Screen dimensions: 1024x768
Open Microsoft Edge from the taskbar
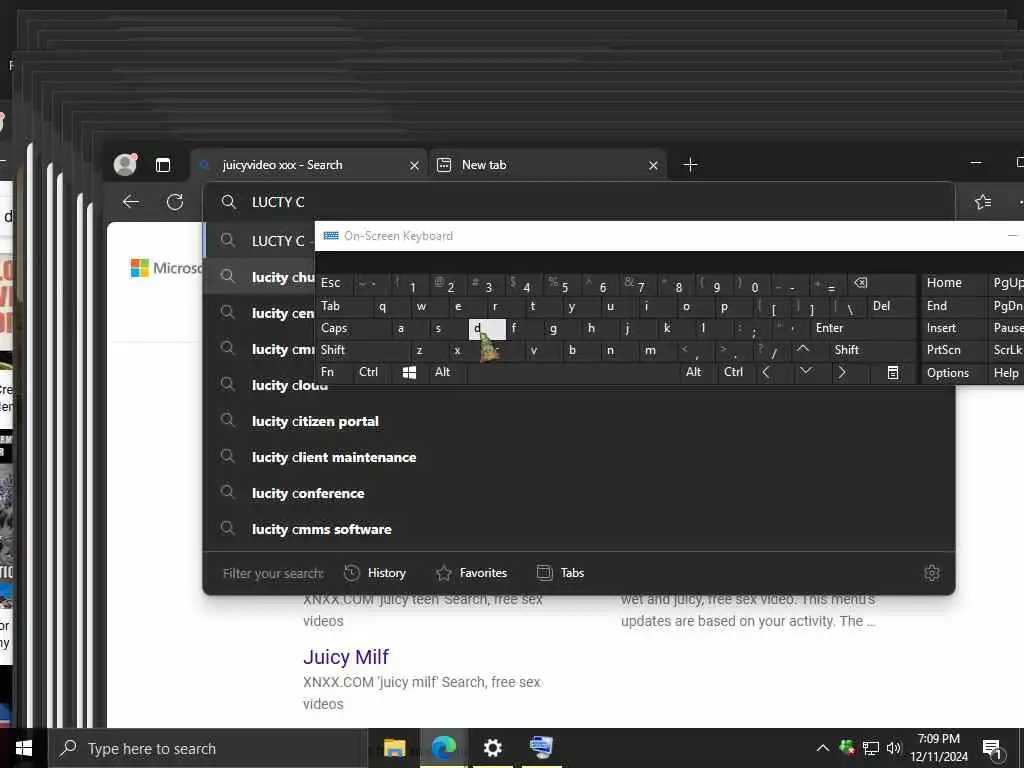pos(443,748)
